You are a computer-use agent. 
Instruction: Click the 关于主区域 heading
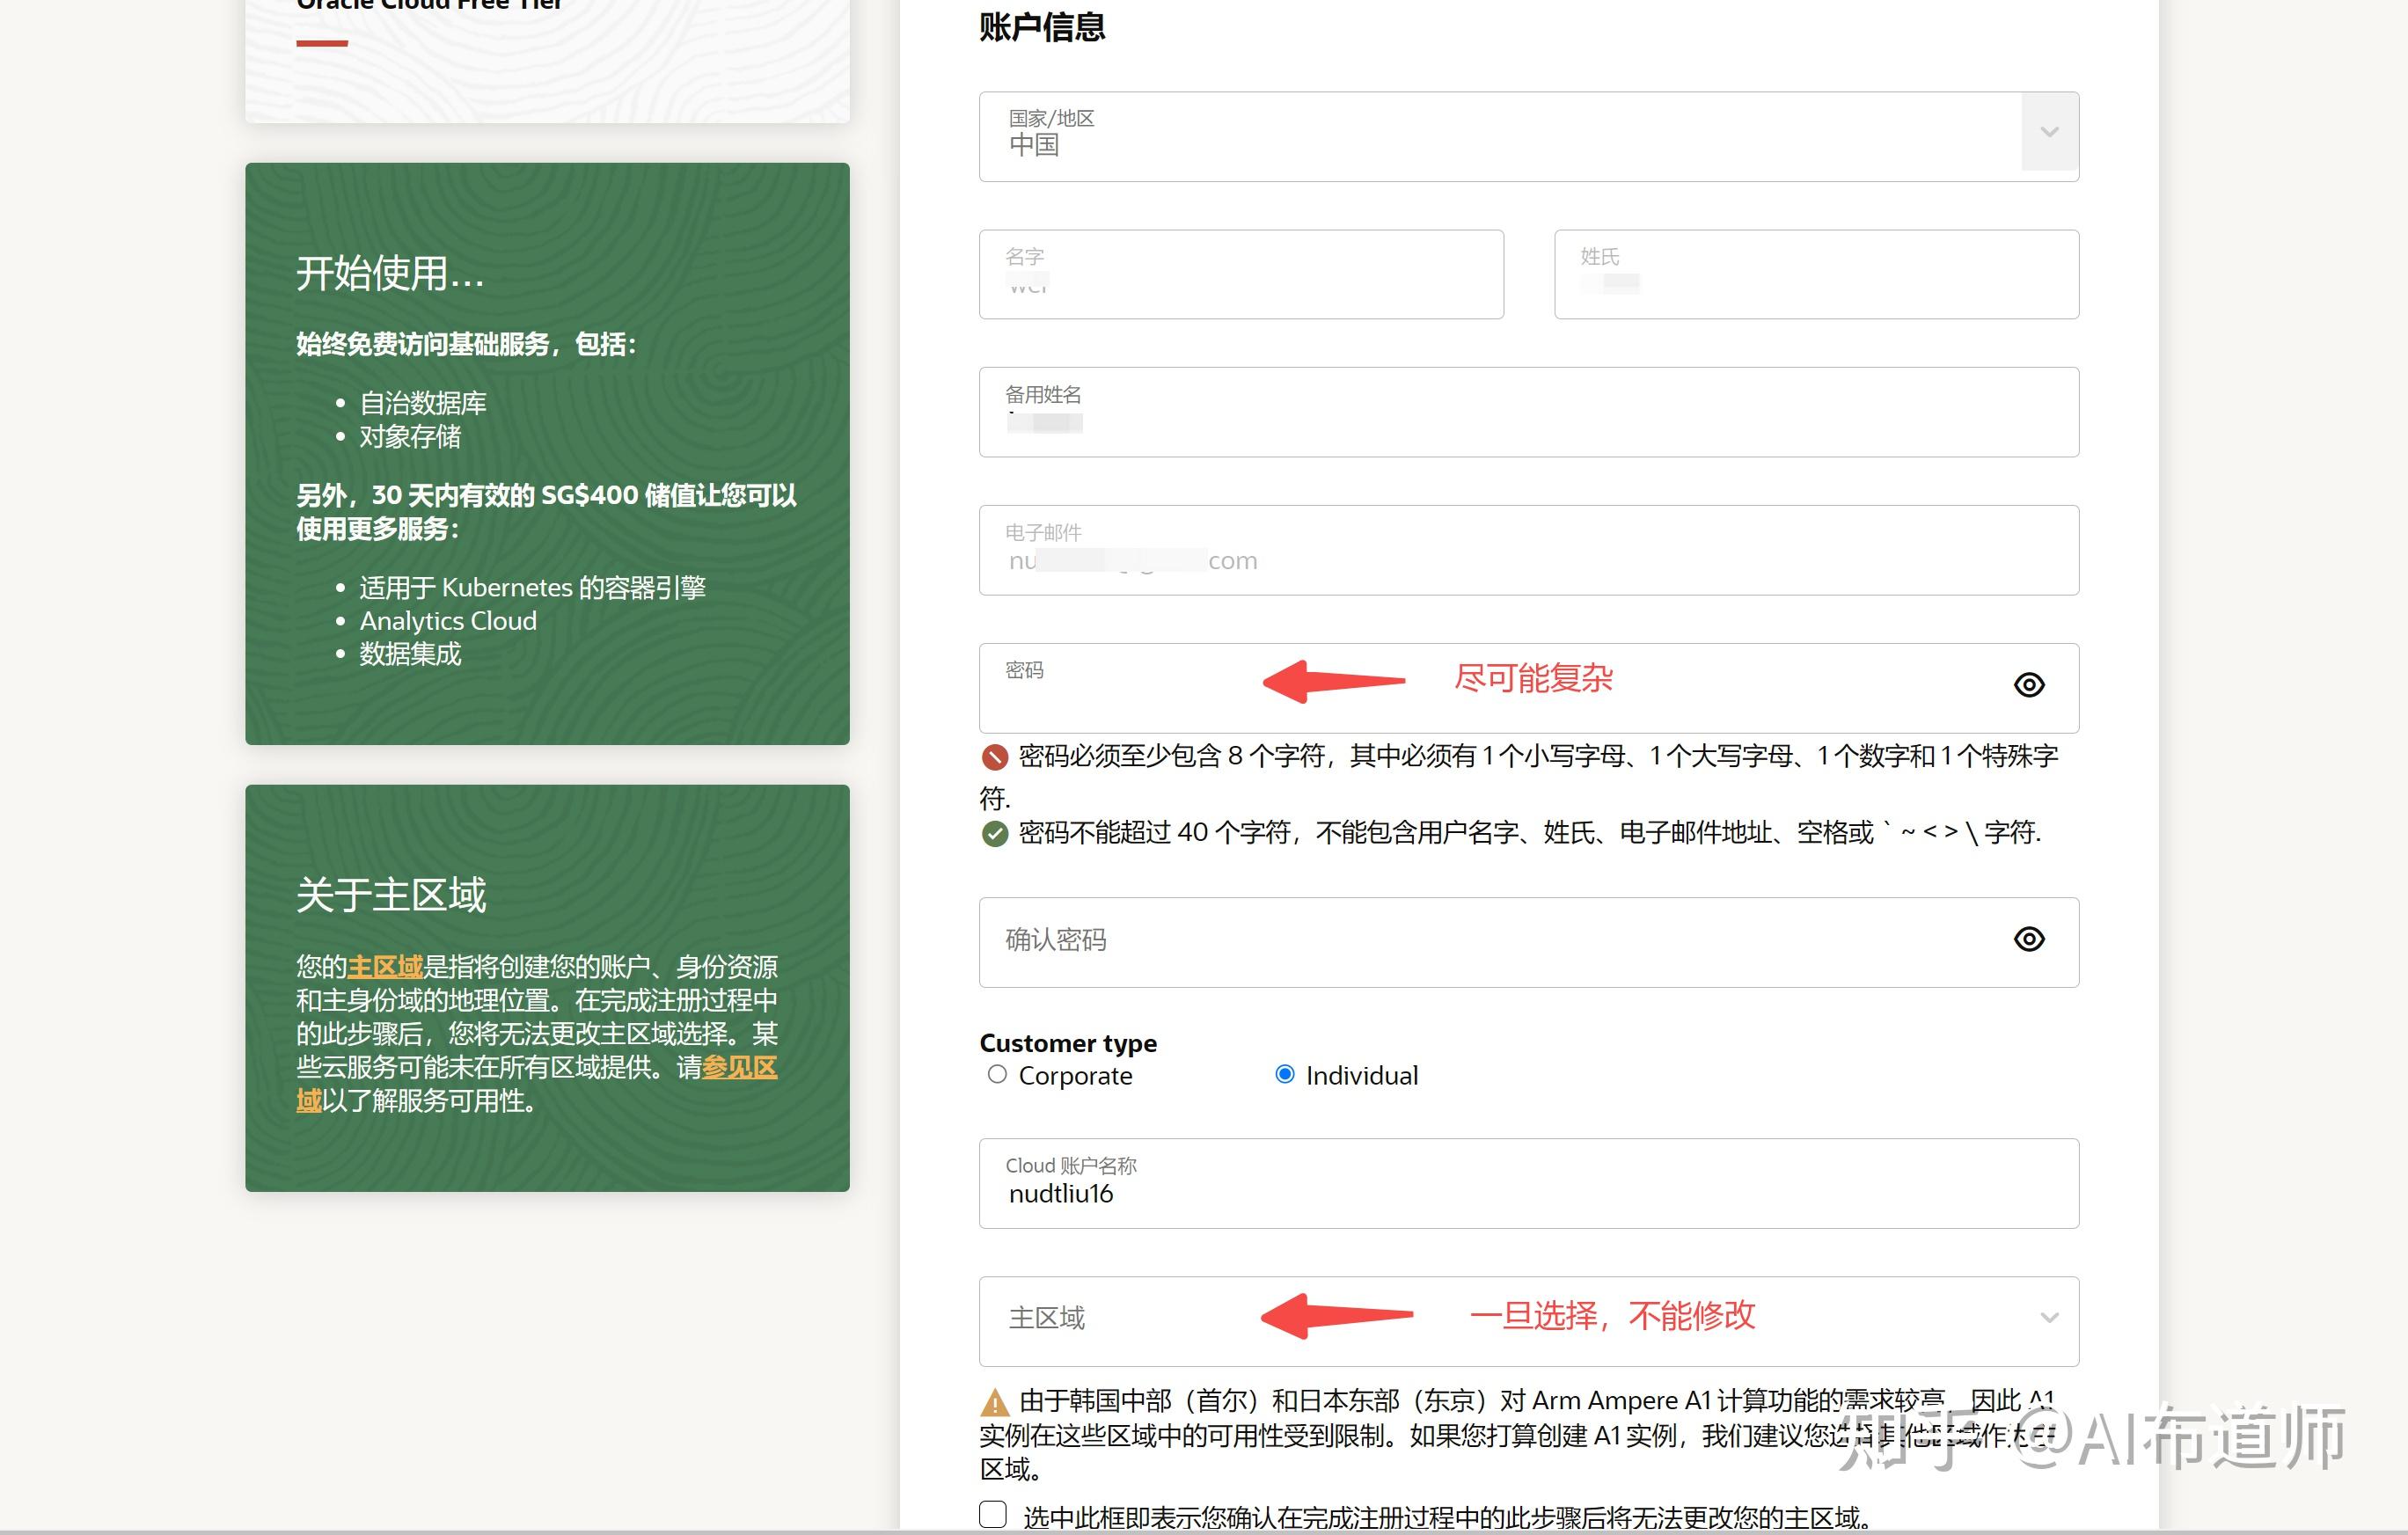[391, 895]
